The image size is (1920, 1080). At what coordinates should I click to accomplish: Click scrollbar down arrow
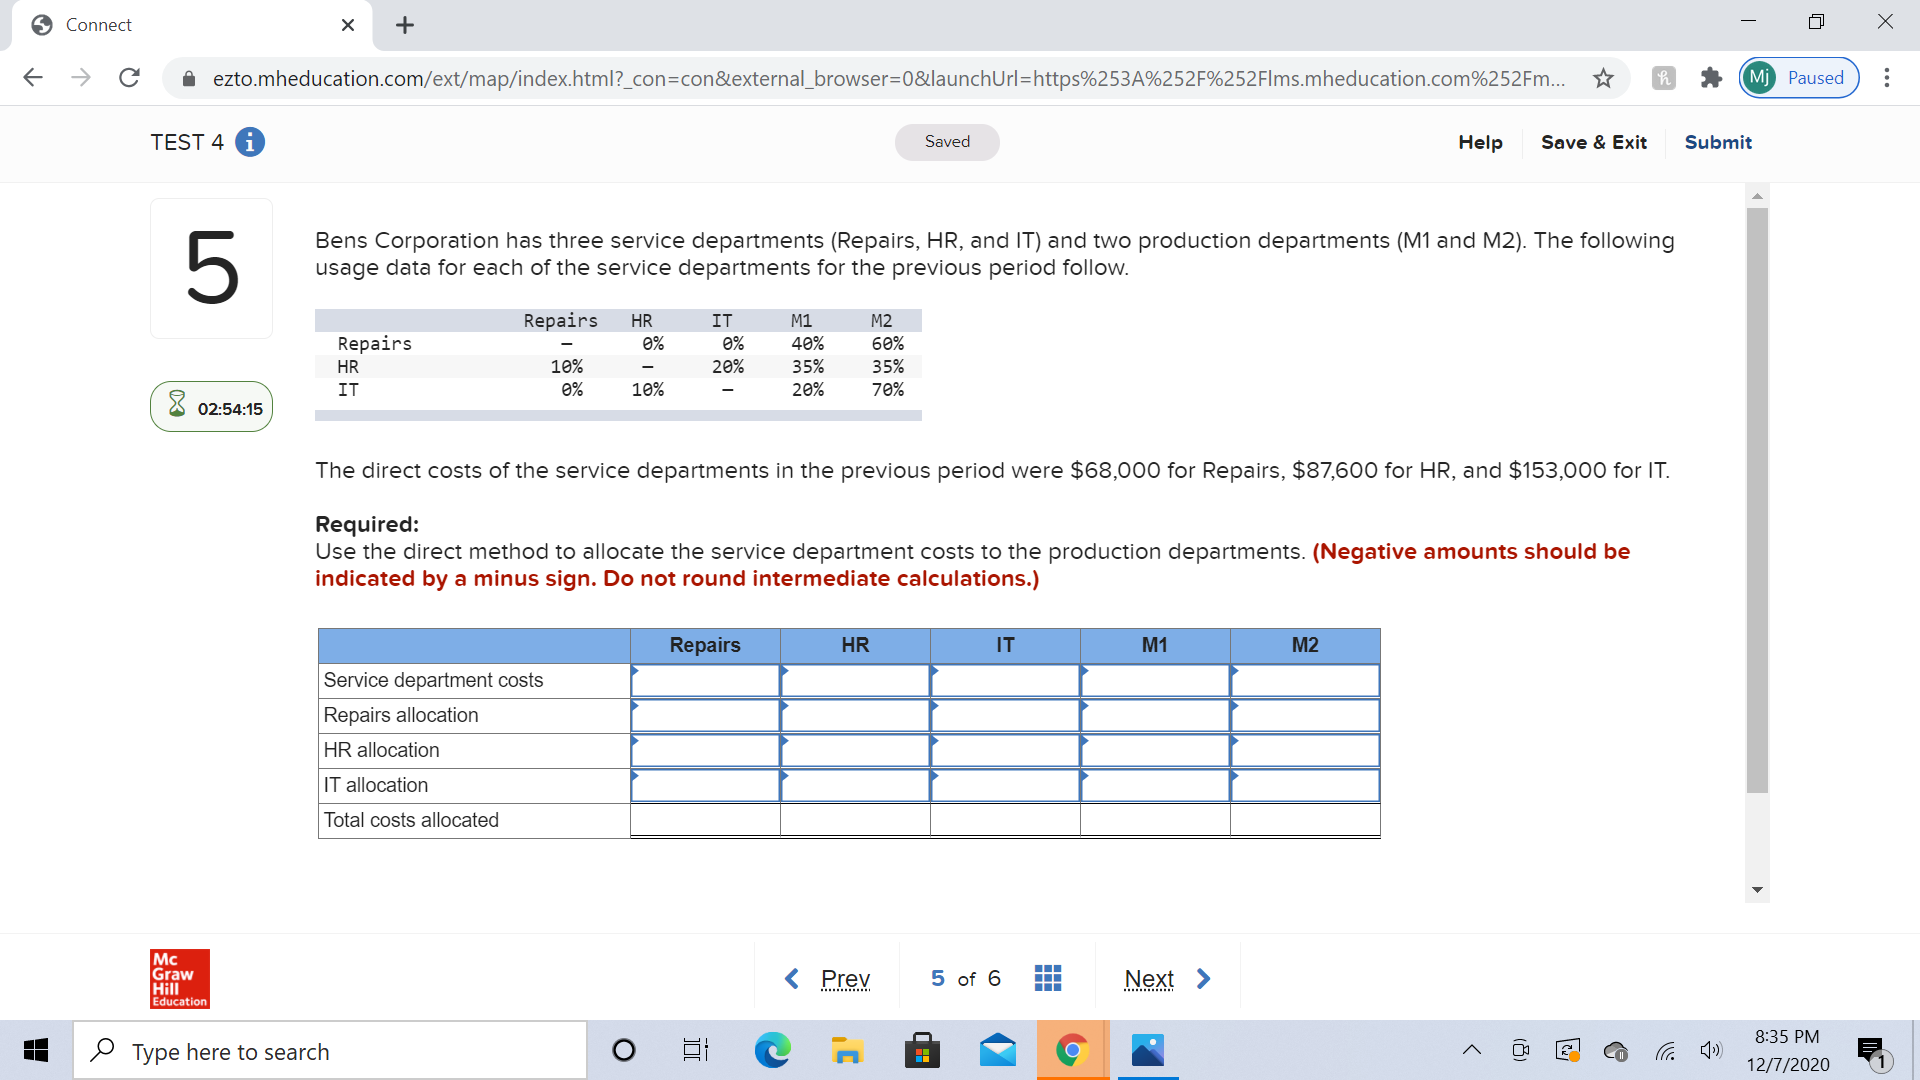(1757, 890)
